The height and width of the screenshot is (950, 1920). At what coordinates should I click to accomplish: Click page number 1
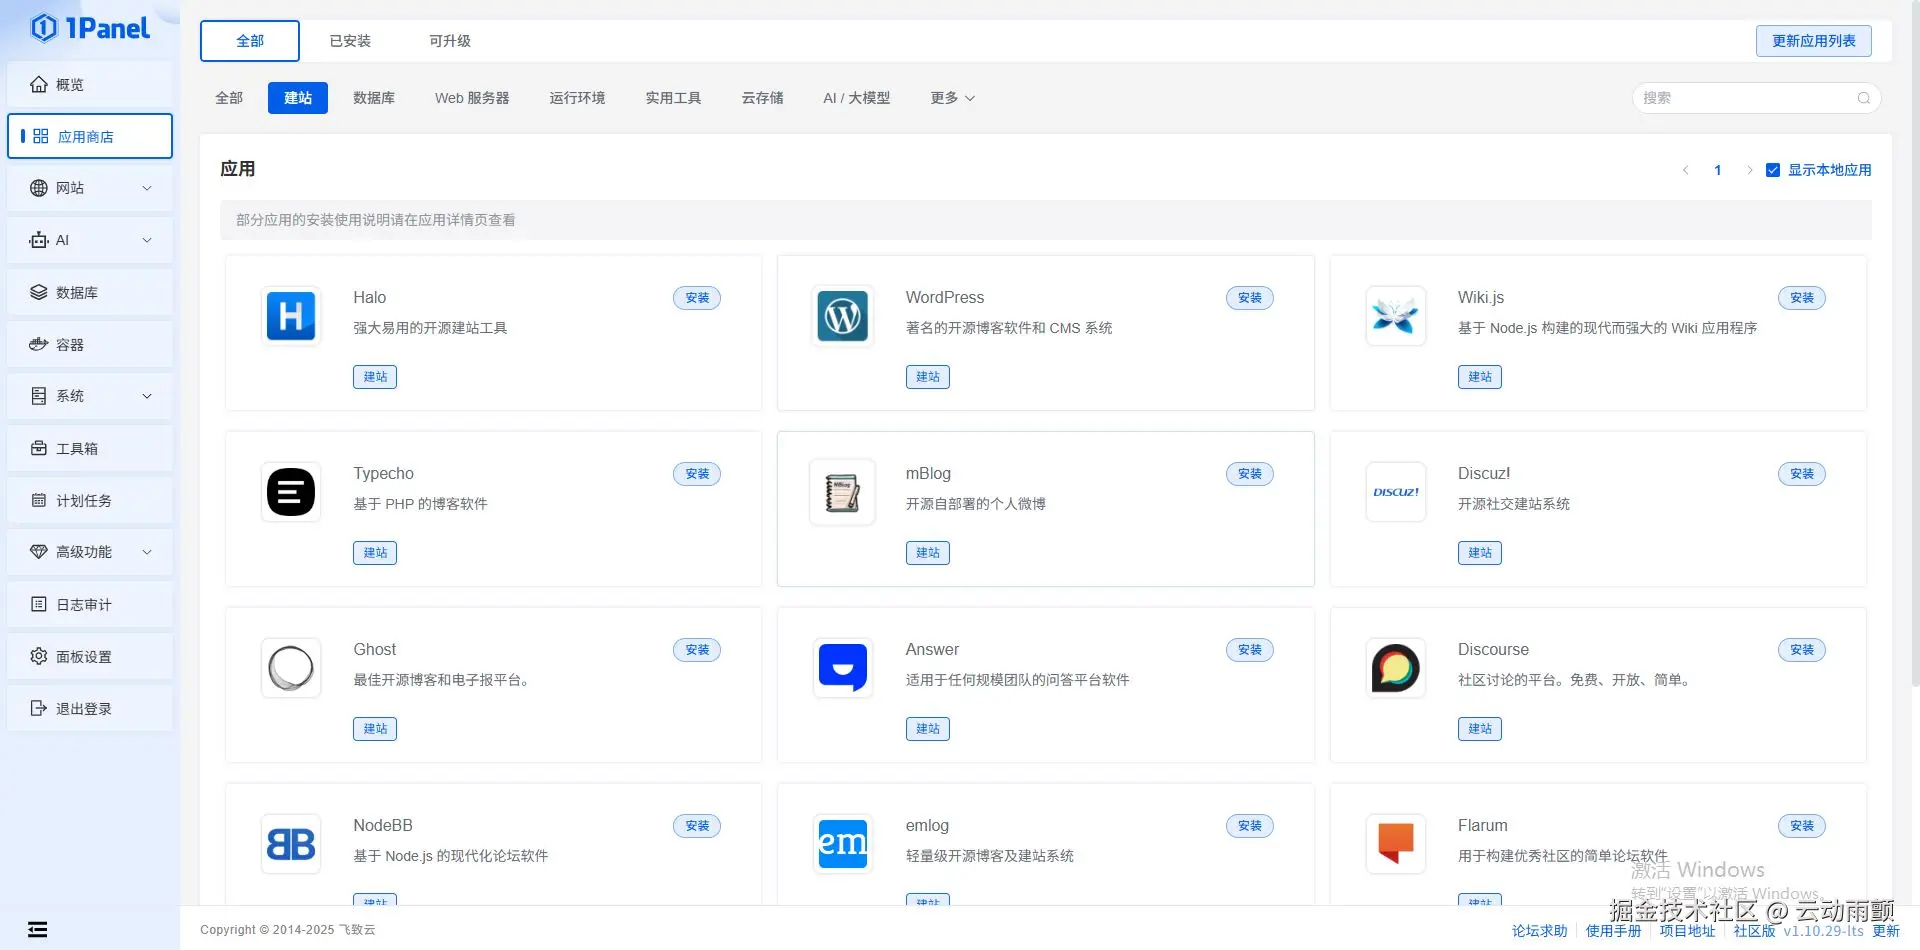tap(1718, 170)
